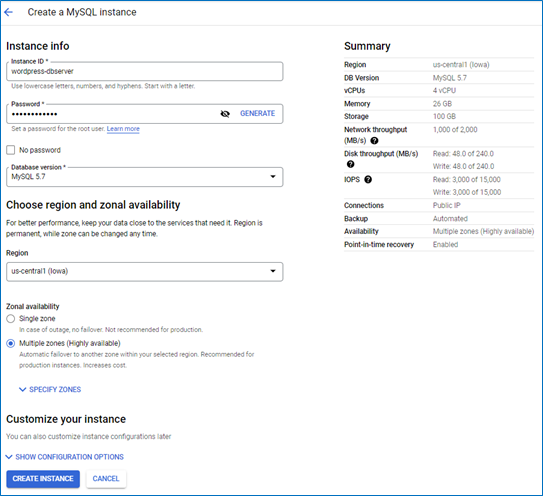This screenshot has width=543, height=496.
Task: Click the 1,000 of 2,000 throughput value
Action: point(455,130)
